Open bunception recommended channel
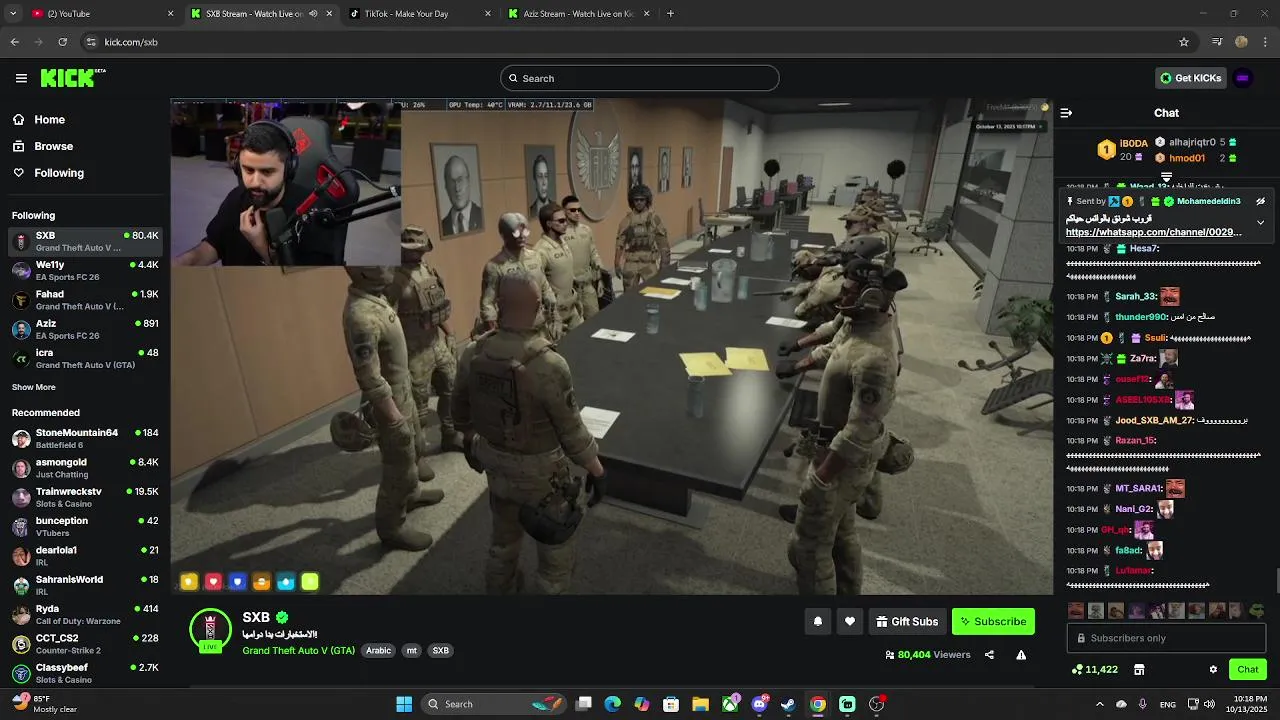Viewport: 1280px width, 720px height. (85, 526)
